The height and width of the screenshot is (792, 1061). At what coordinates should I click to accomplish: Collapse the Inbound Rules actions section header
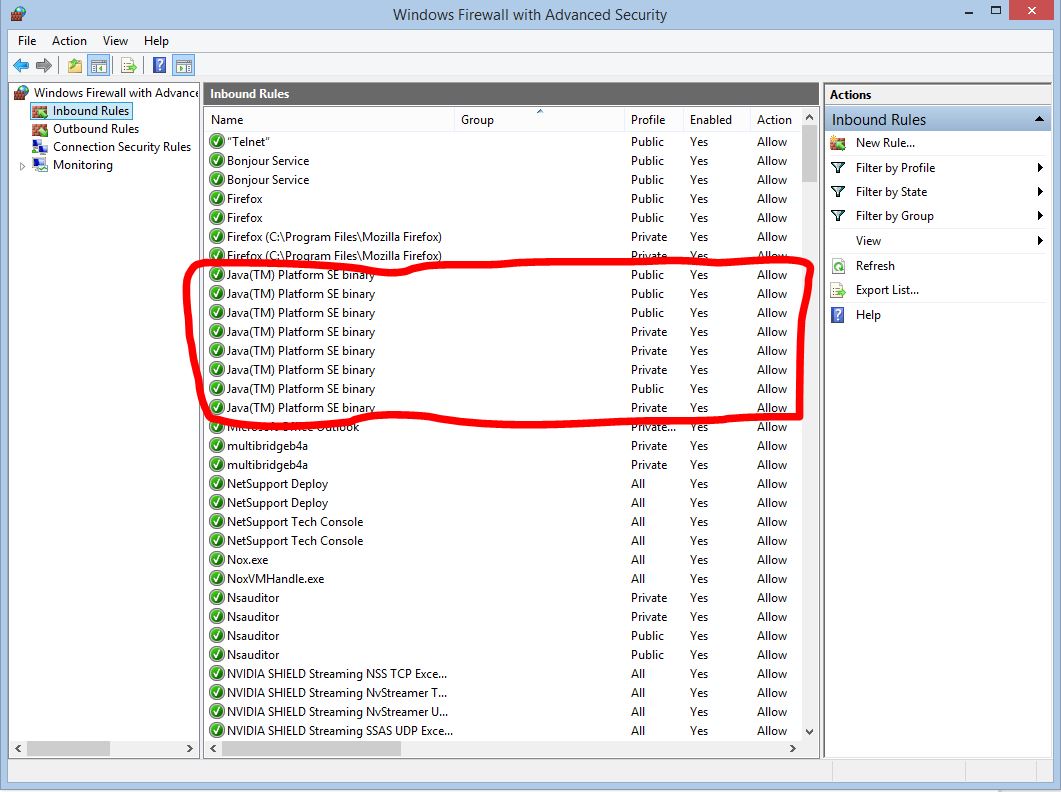tap(1039, 120)
